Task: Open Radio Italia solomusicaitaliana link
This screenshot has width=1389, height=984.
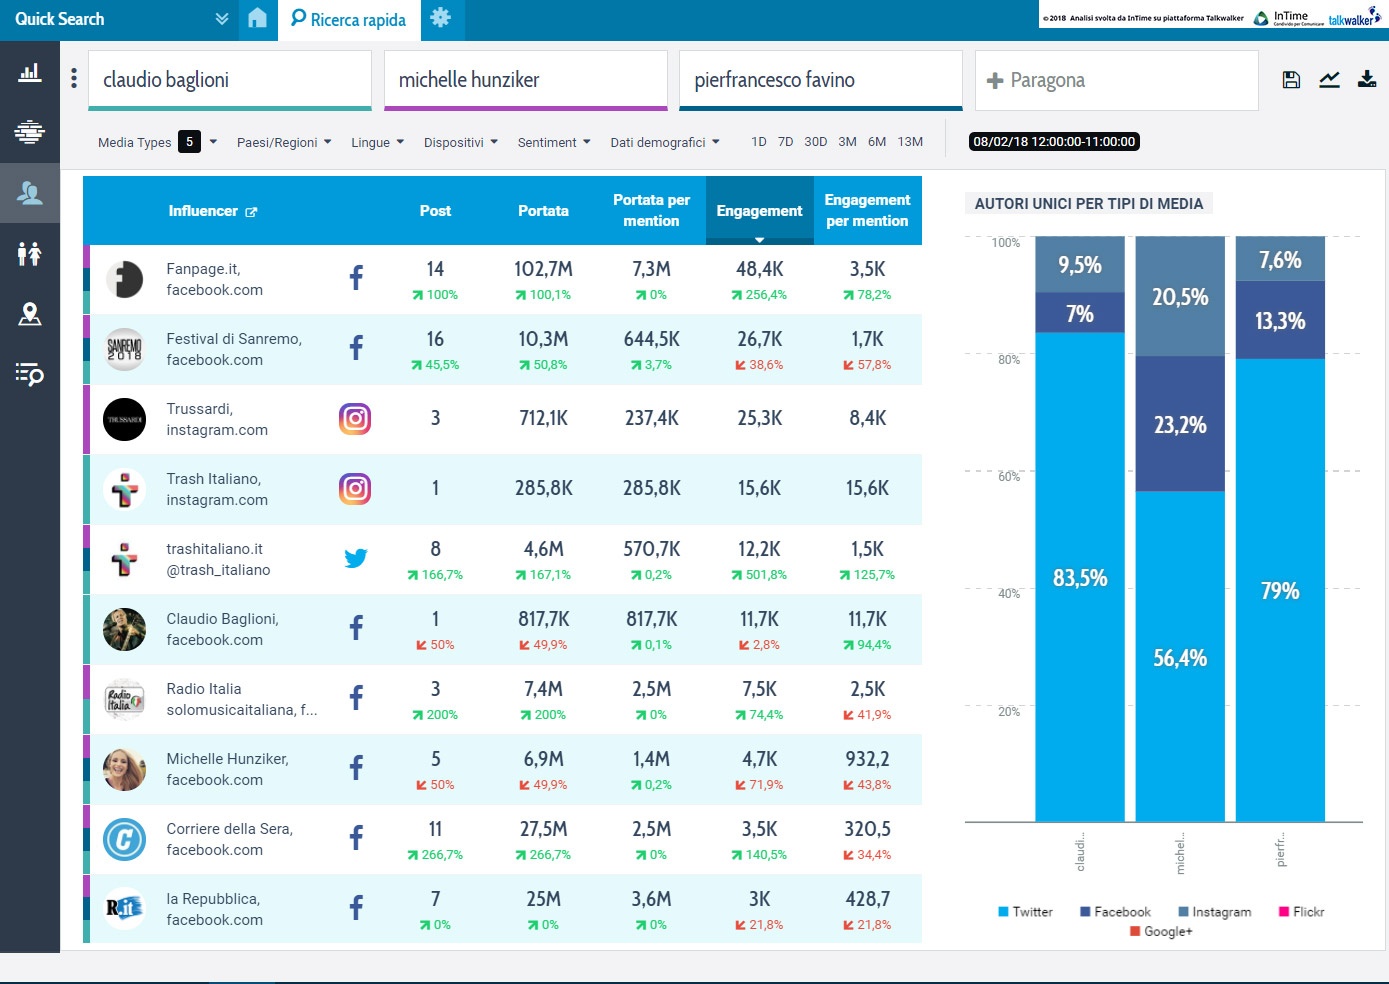Action: (x=242, y=699)
